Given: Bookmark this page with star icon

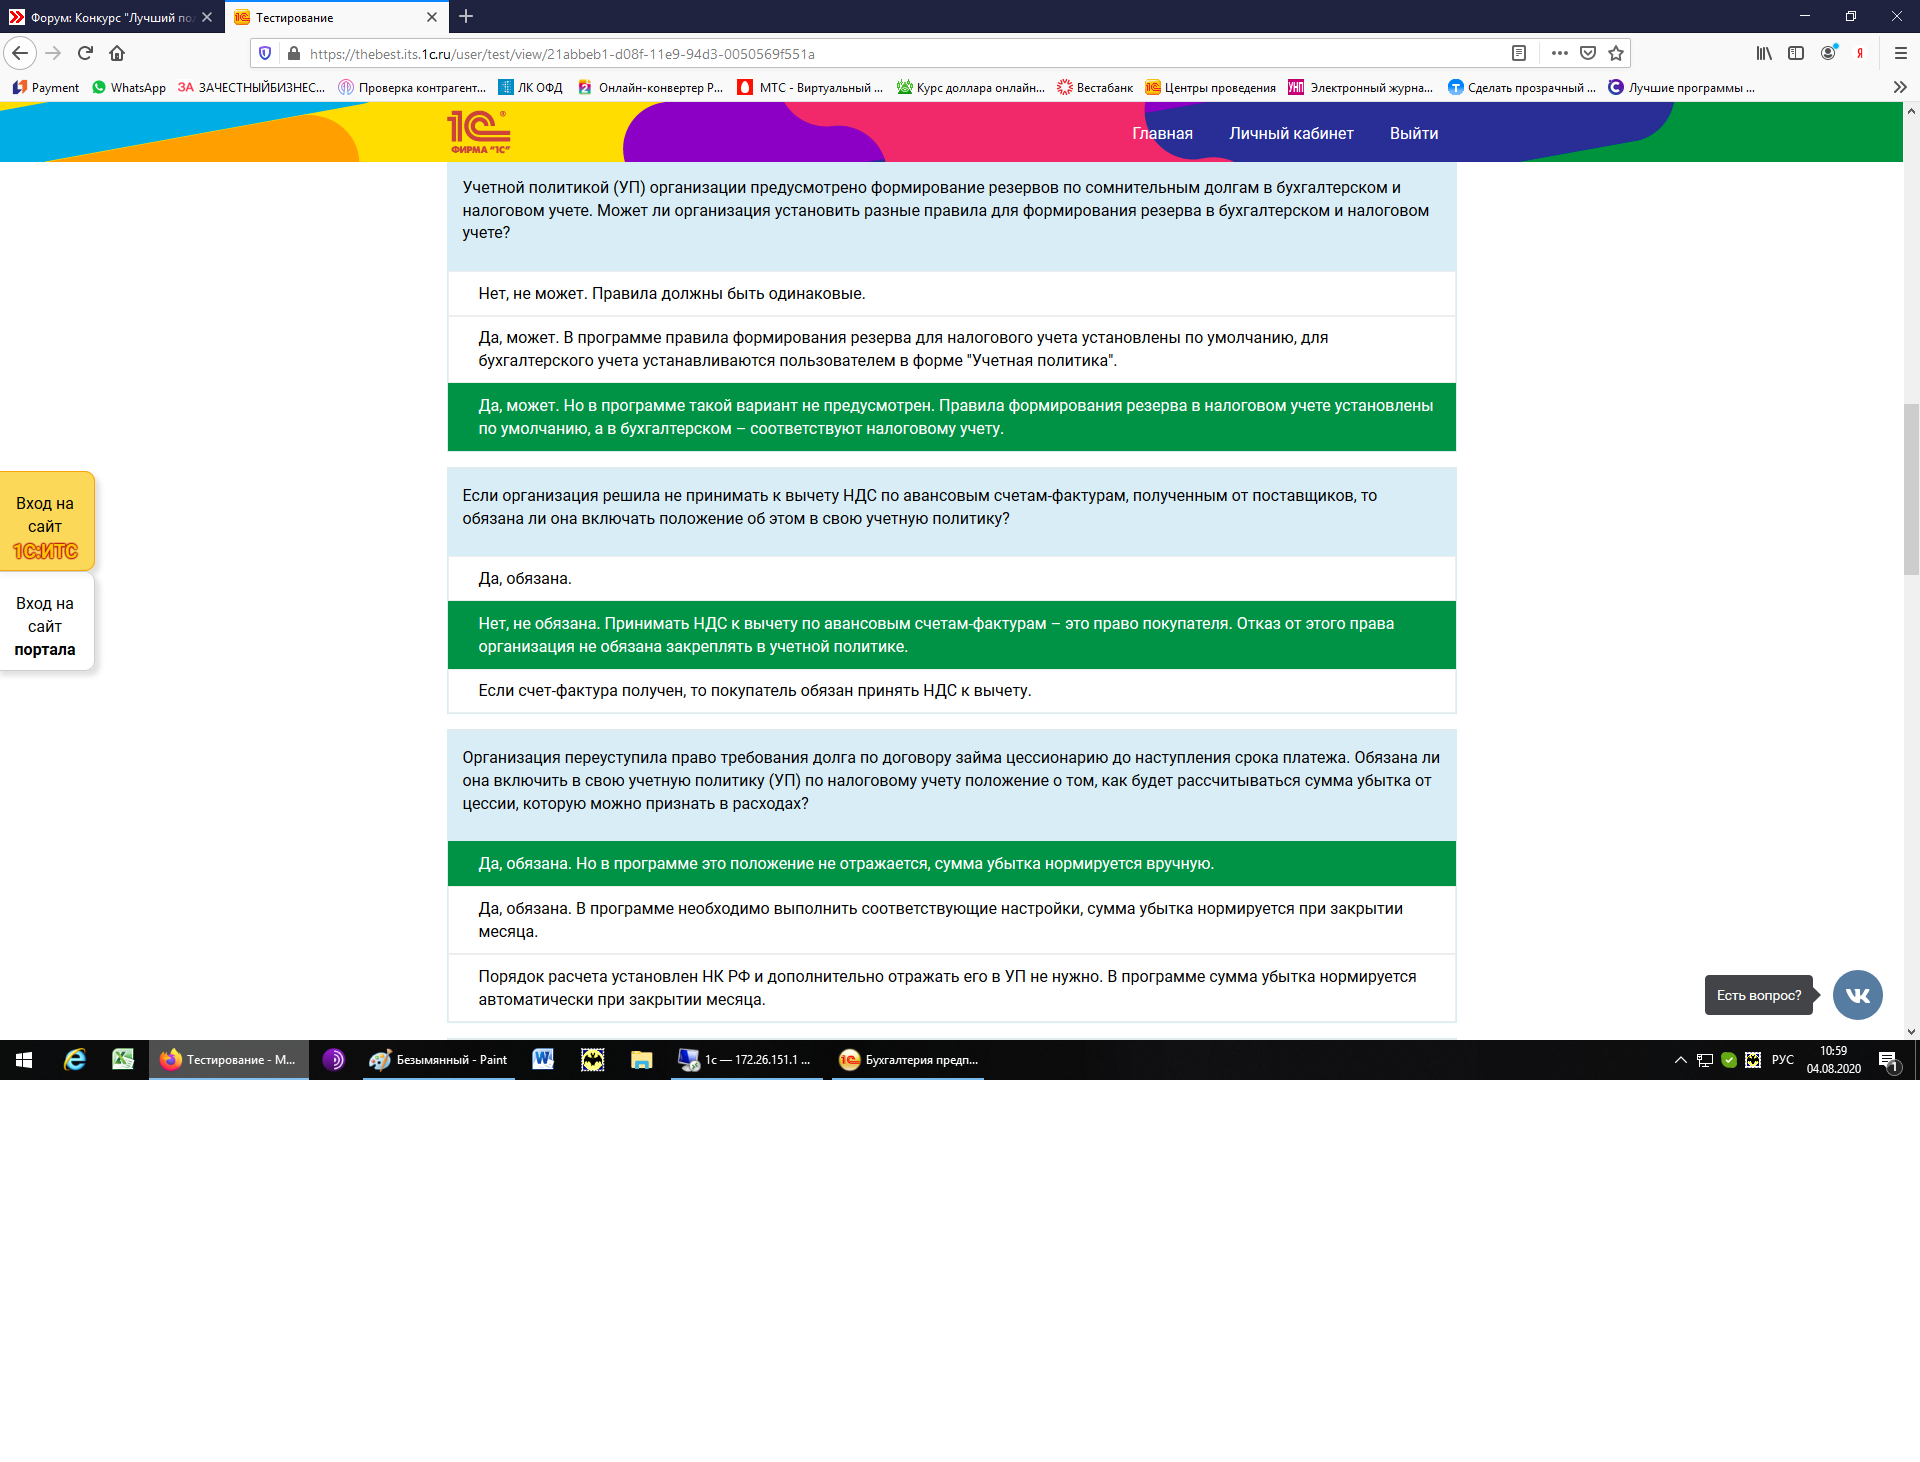Looking at the screenshot, I should click(1616, 53).
